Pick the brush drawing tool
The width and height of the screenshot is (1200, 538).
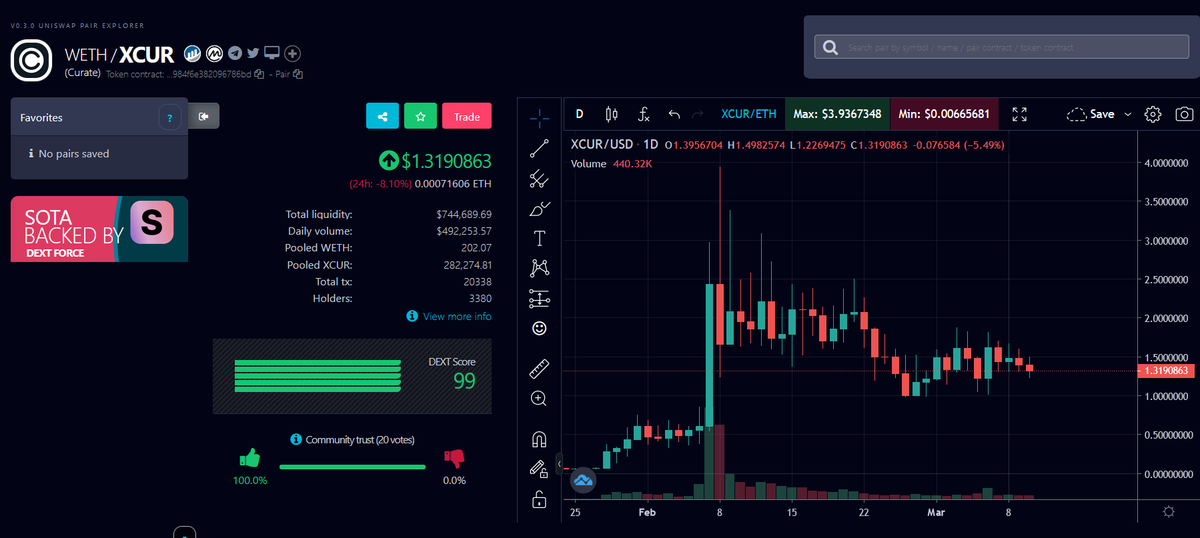(539, 208)
